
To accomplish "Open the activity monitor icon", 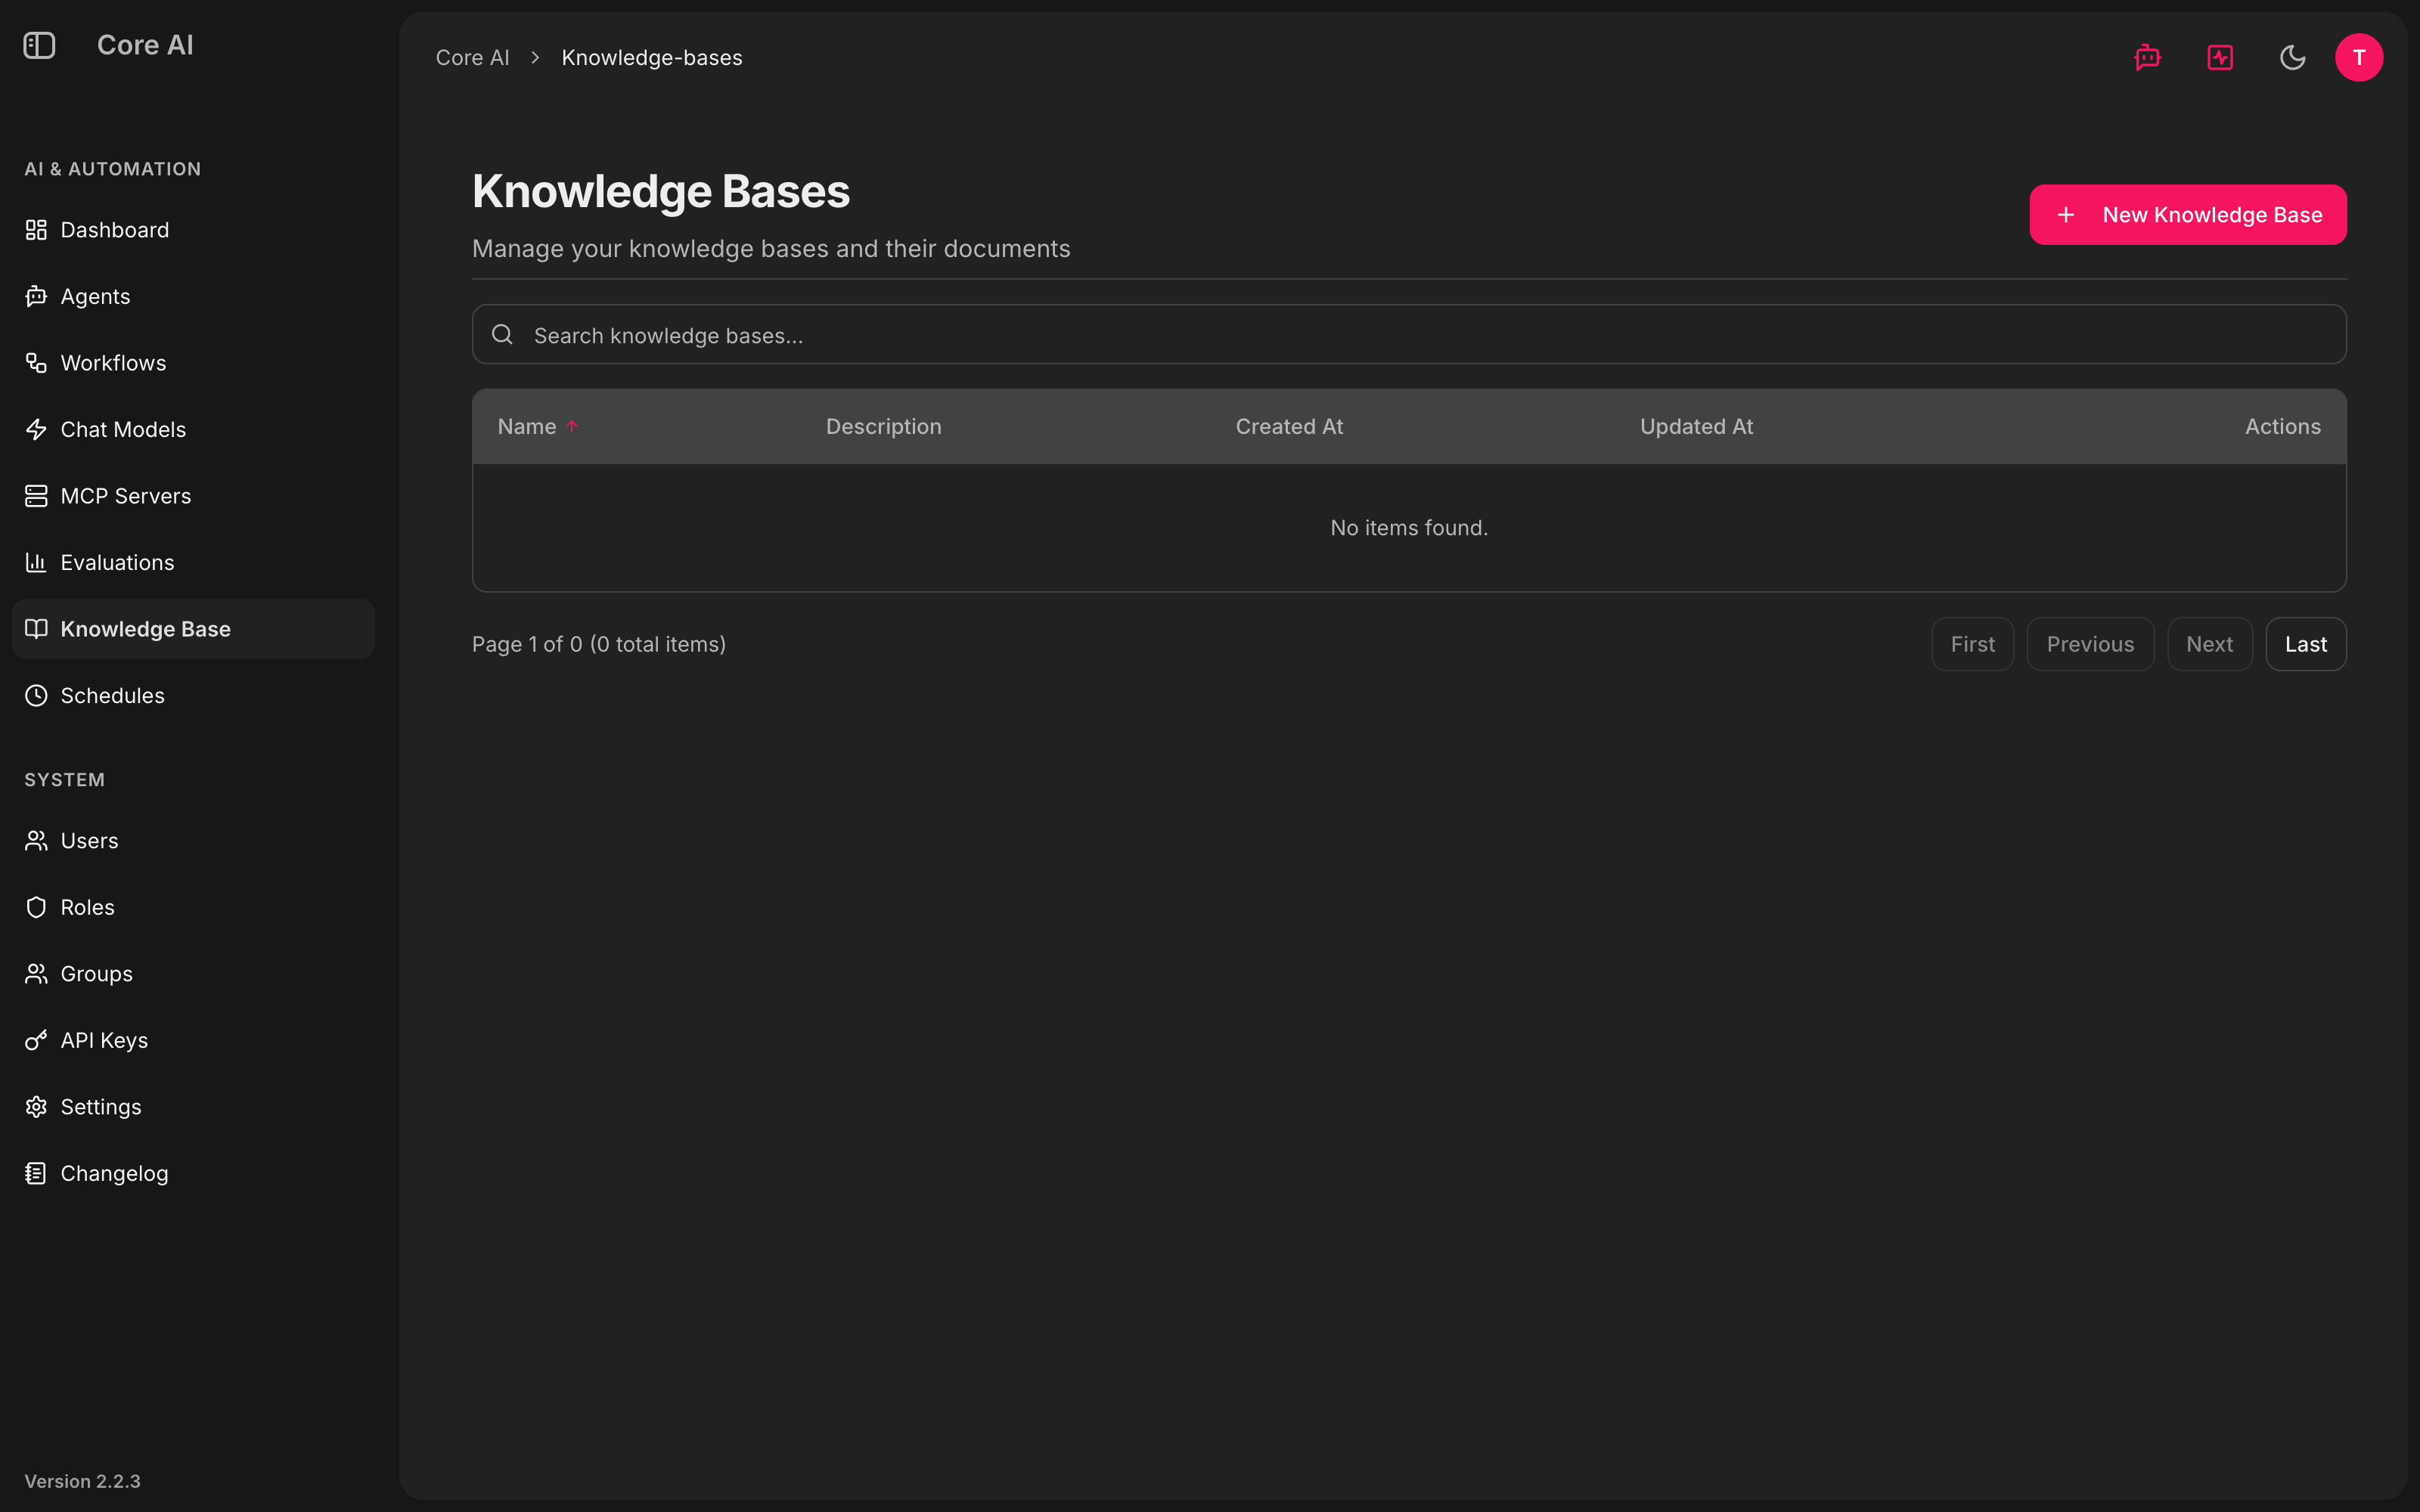I will (2220, 57).
